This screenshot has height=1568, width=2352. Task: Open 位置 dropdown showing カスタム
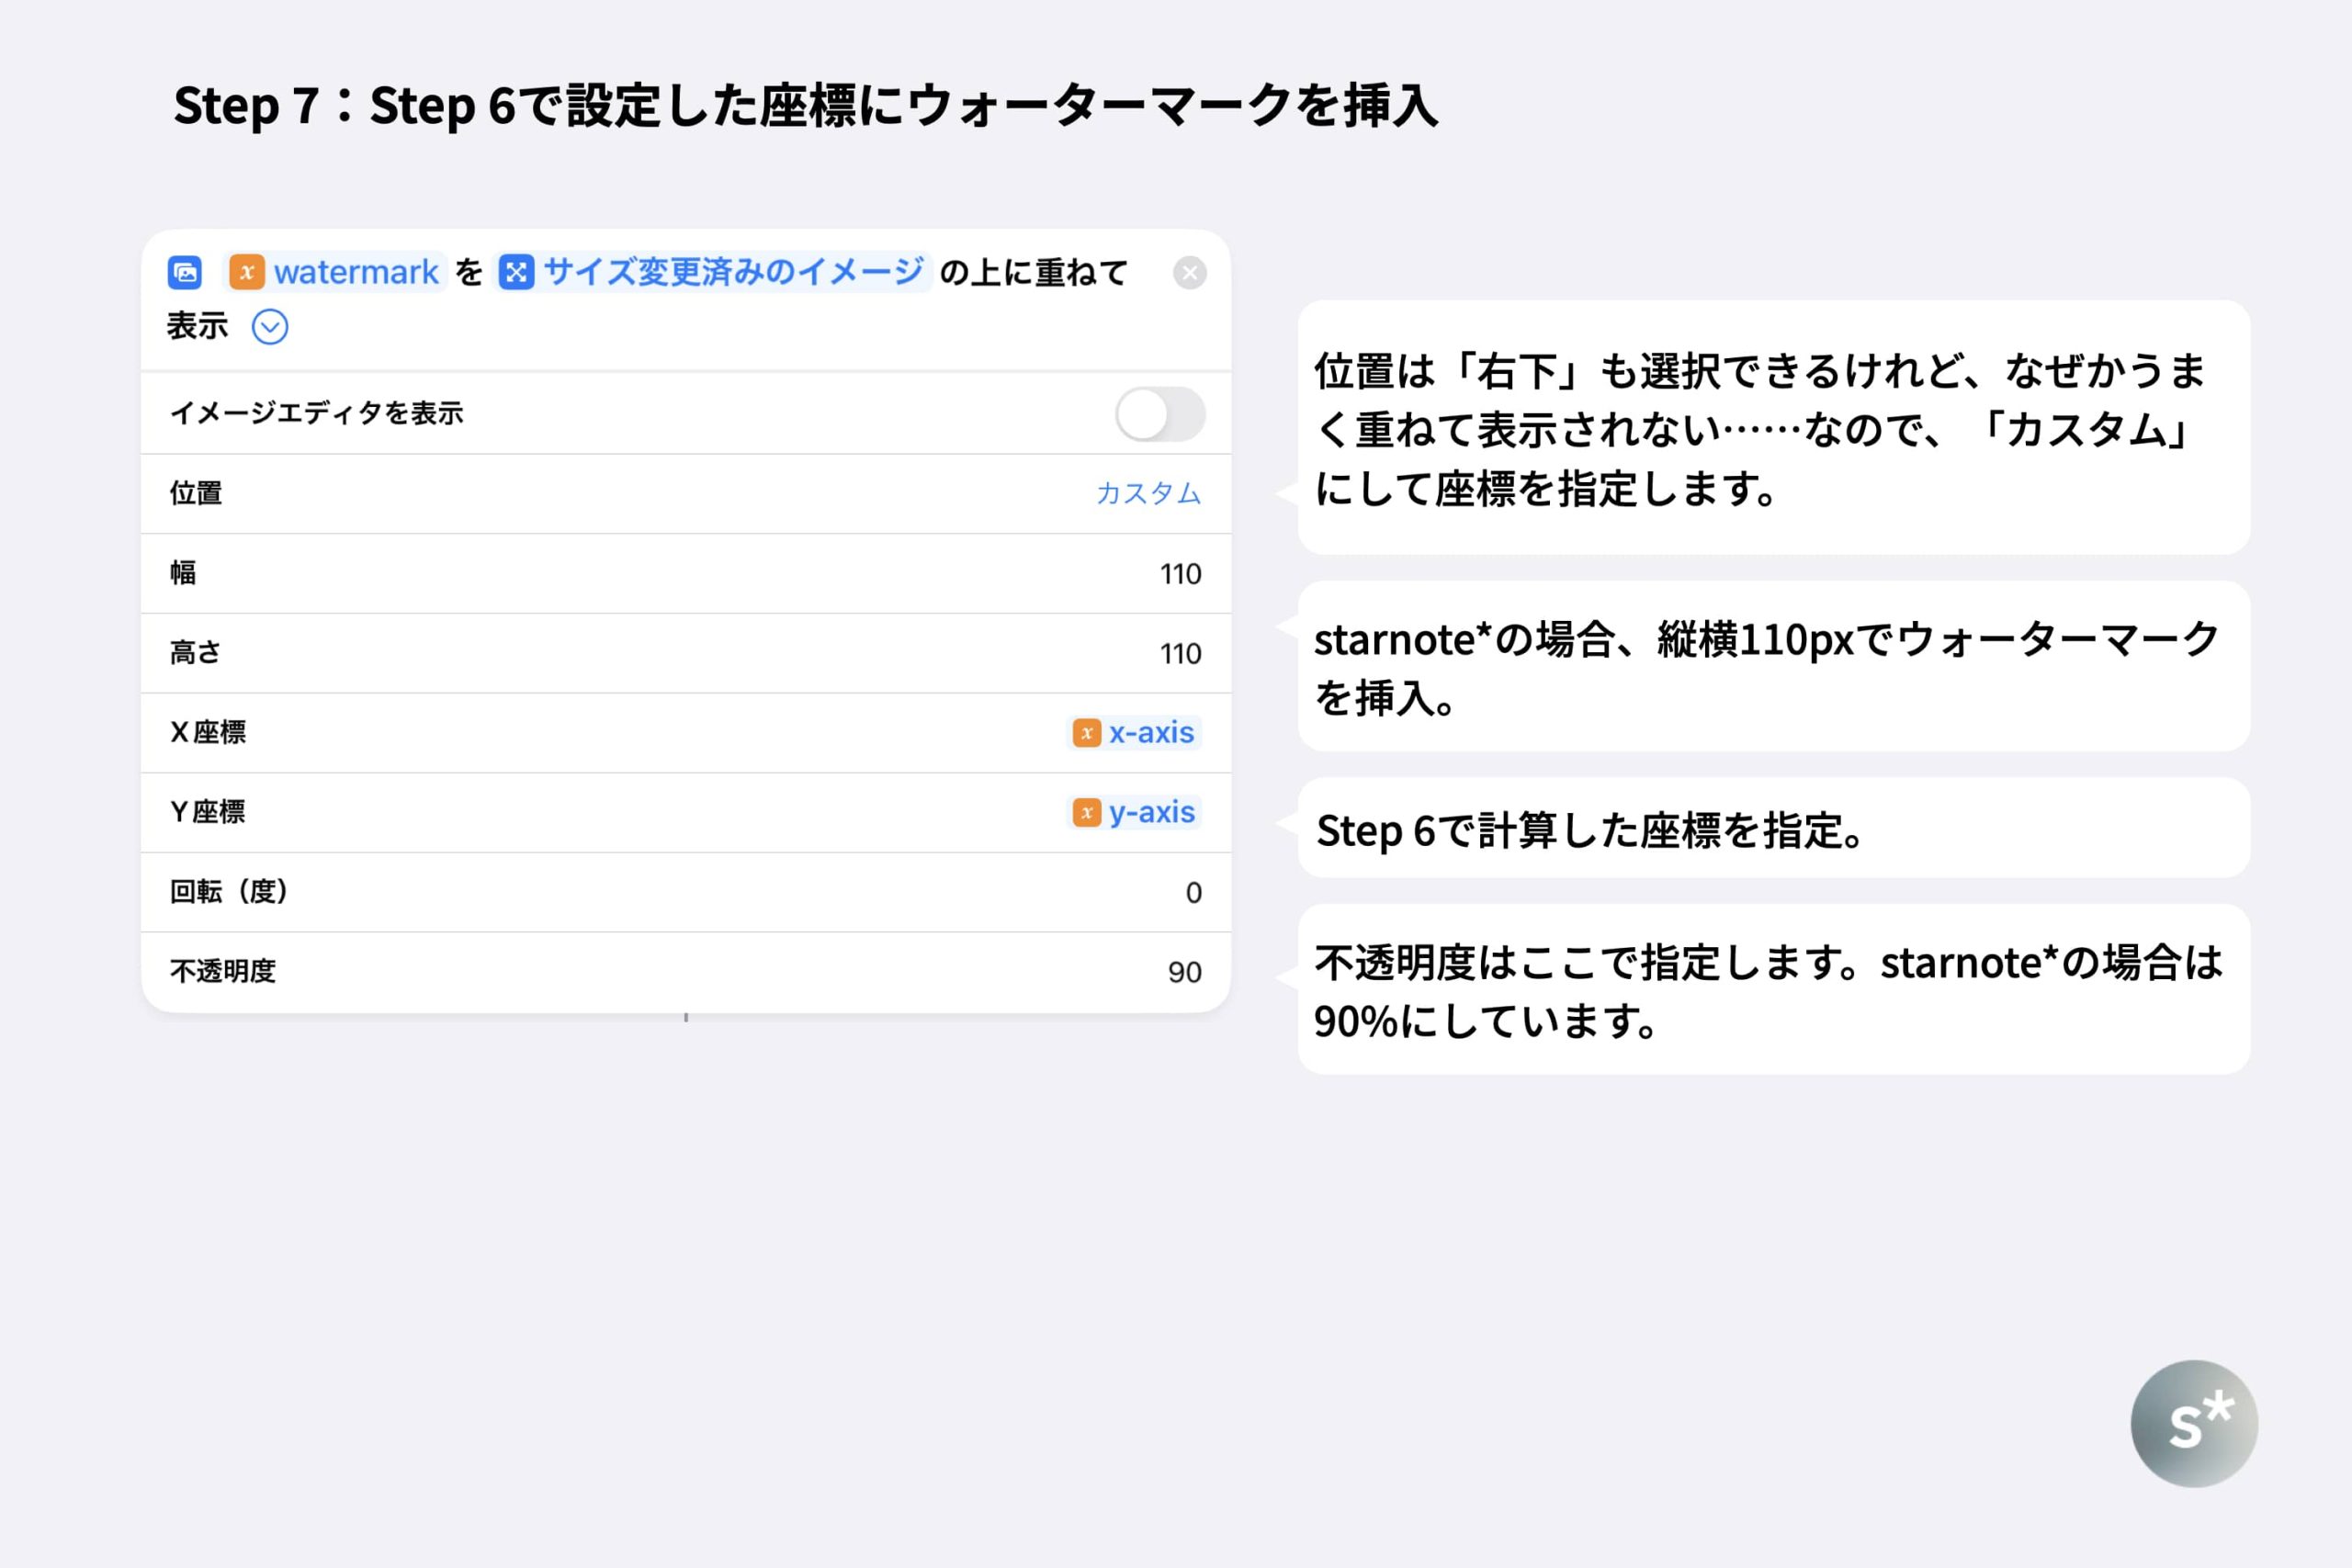1148,493
